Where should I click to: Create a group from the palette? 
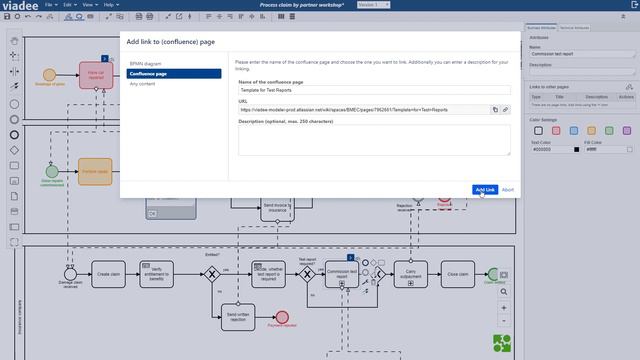[x=14, y=242]
